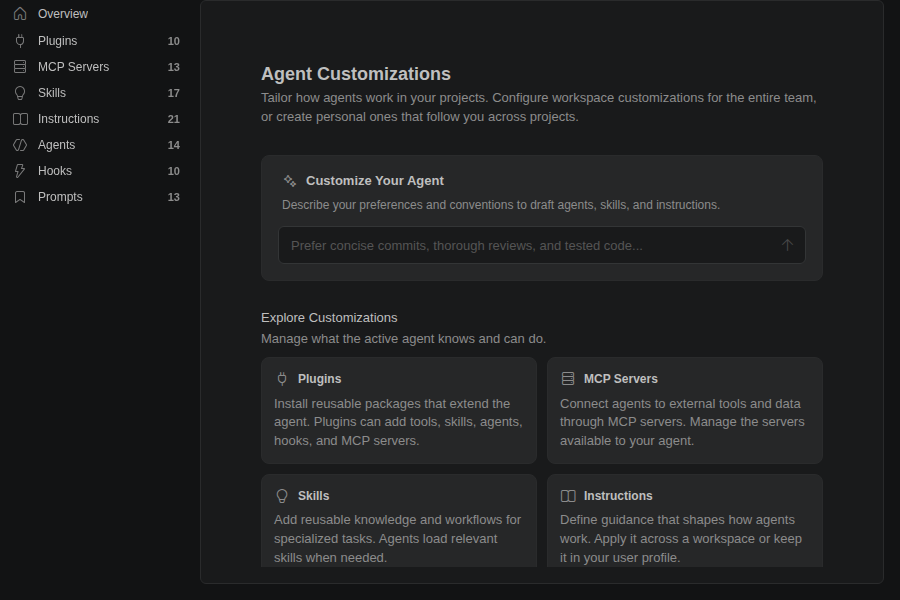Select Prompts entry in sidebar

pos(96,197)
